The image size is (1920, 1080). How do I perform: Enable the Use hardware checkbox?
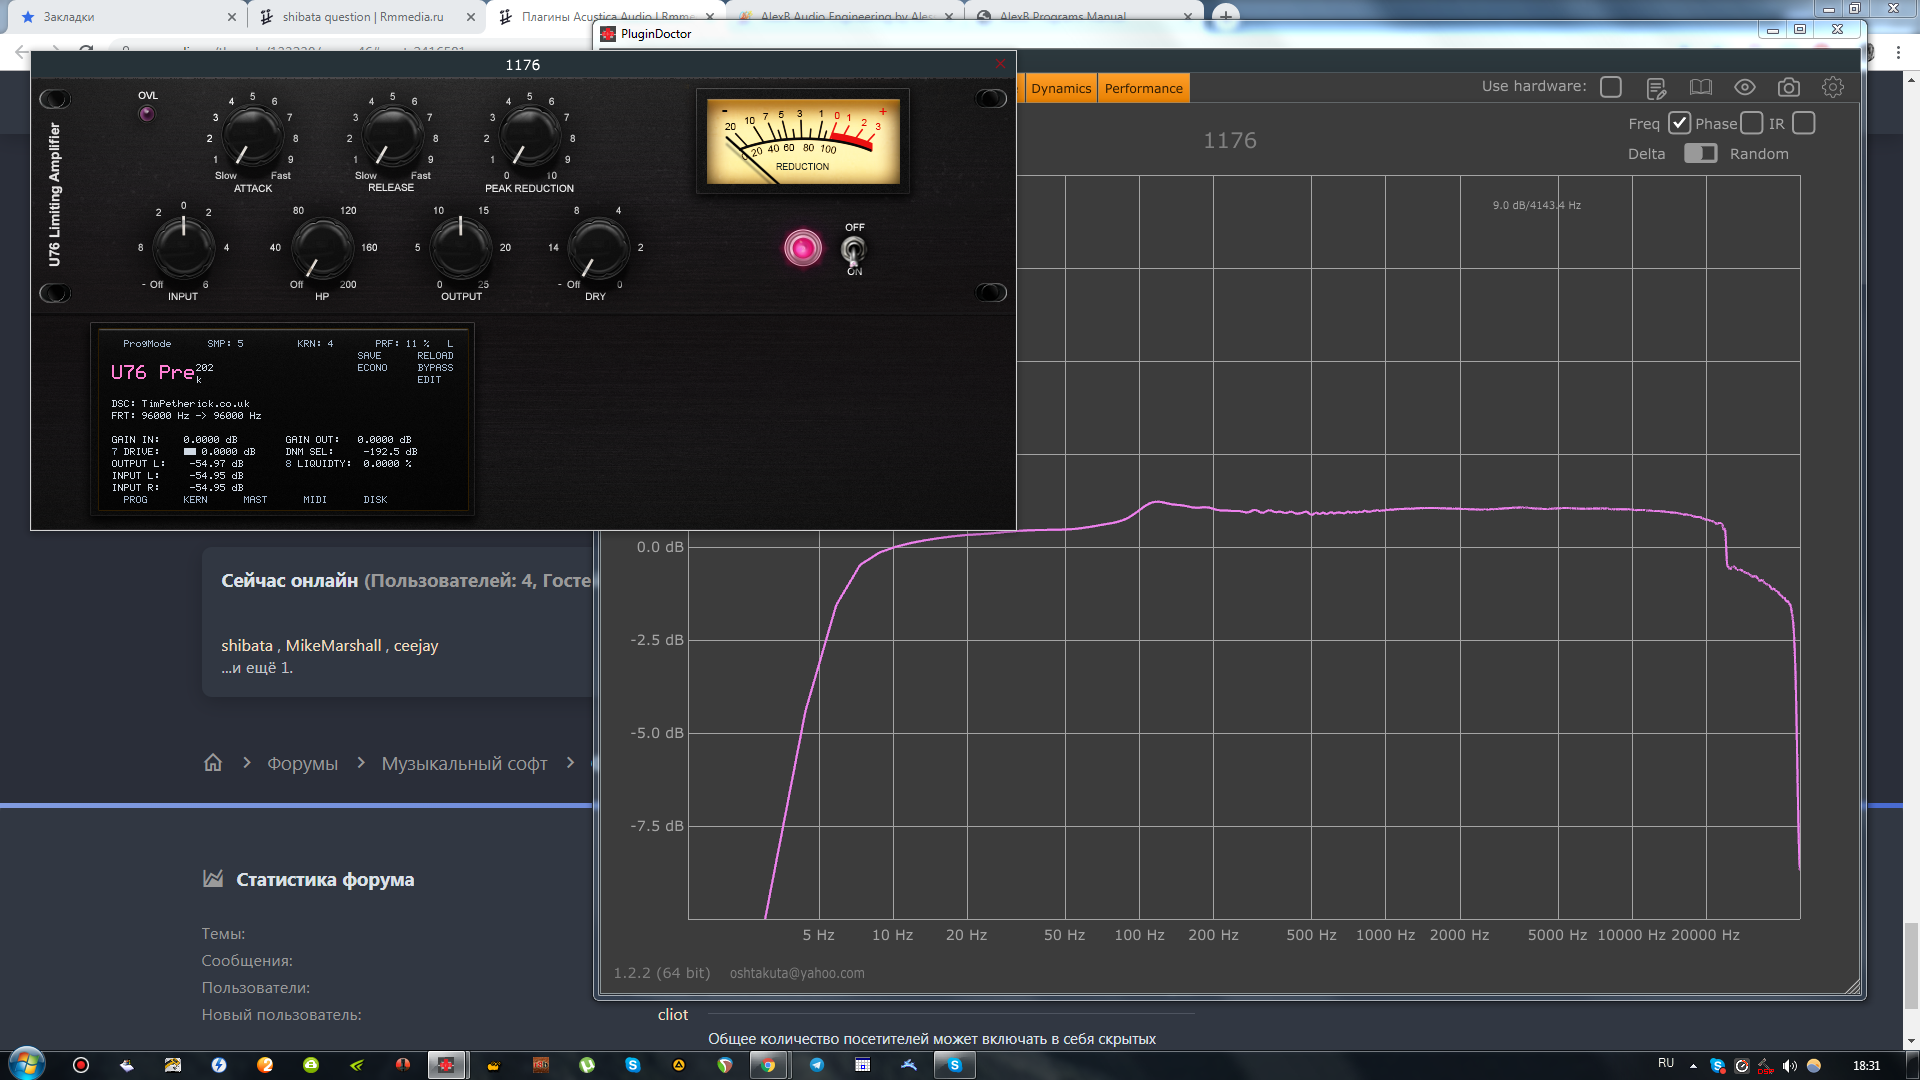tap(1611, 87)
